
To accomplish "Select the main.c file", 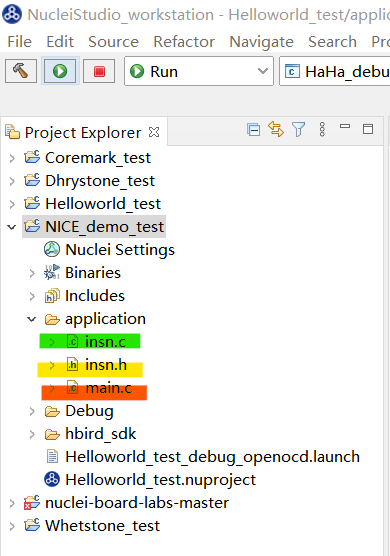I will tap(109, 388).
